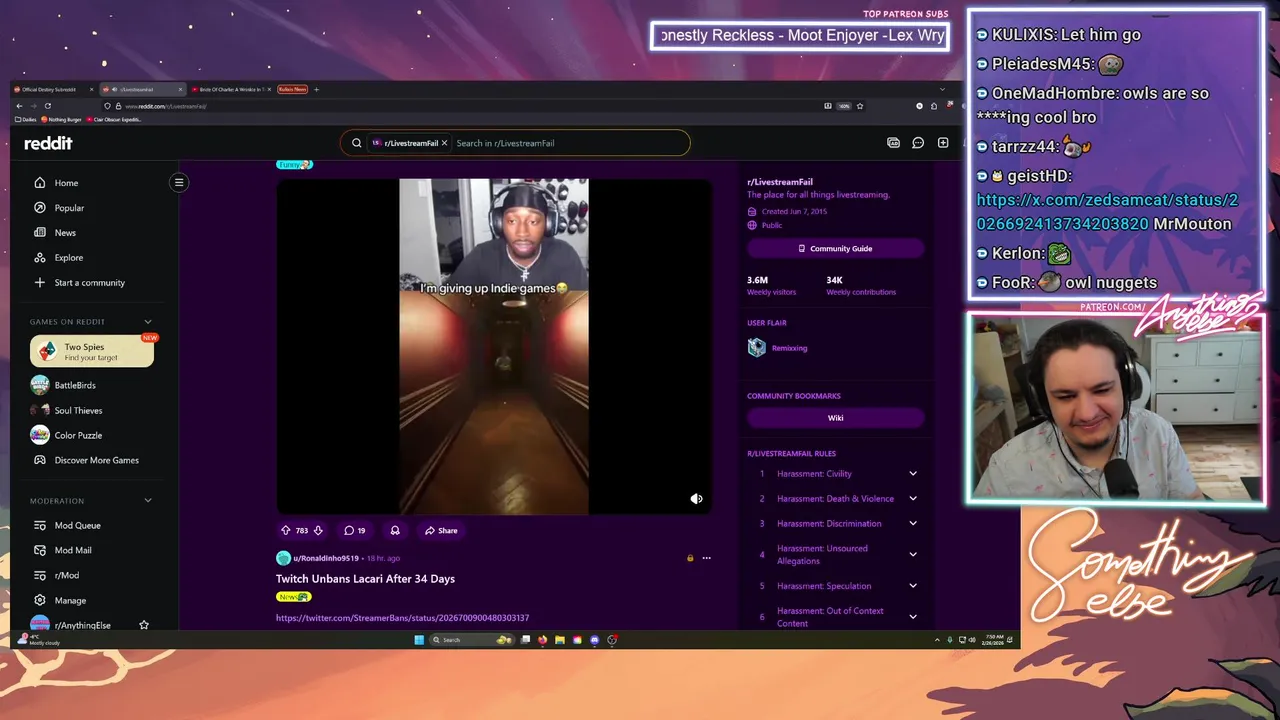Open geistHD's x.com link in chat
The image size is (1280, 720).
(1107, 212)
